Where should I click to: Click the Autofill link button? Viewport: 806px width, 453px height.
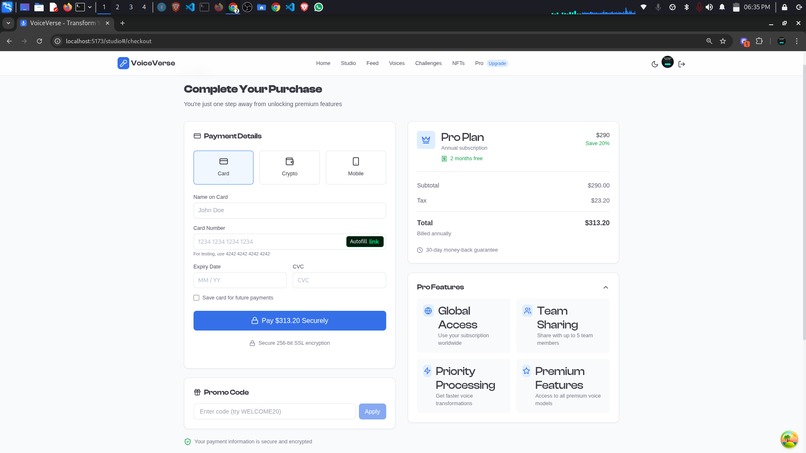pos(364,241)
